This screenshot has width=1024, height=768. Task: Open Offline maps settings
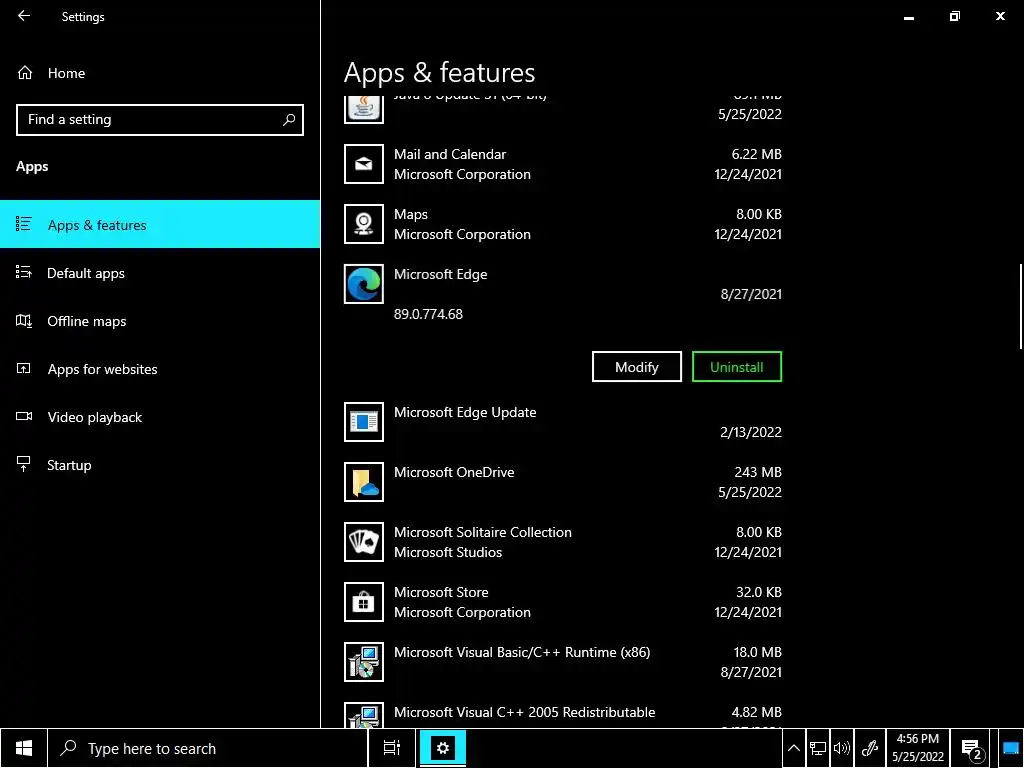[x=160, y=321]
